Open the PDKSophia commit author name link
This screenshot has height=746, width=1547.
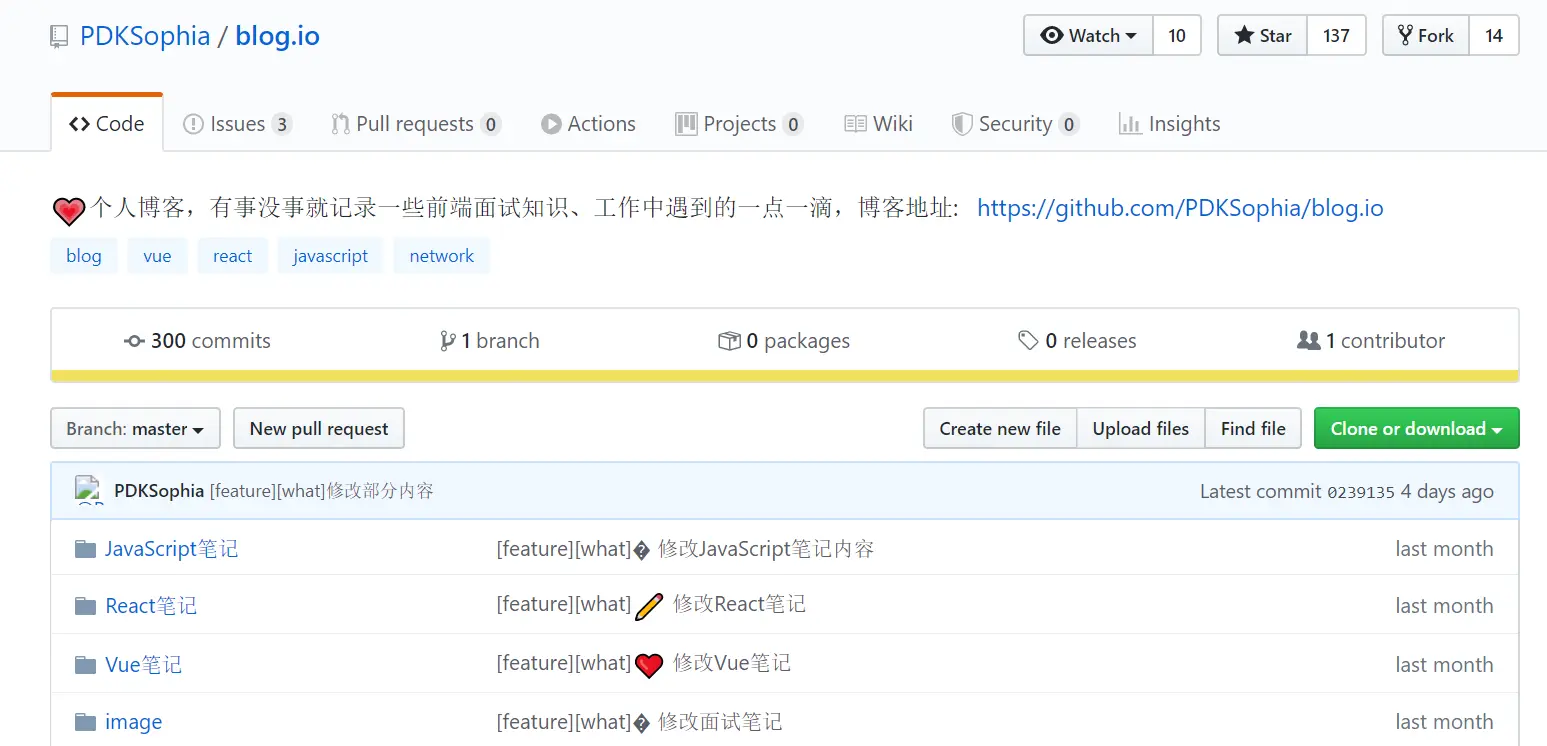159,491
